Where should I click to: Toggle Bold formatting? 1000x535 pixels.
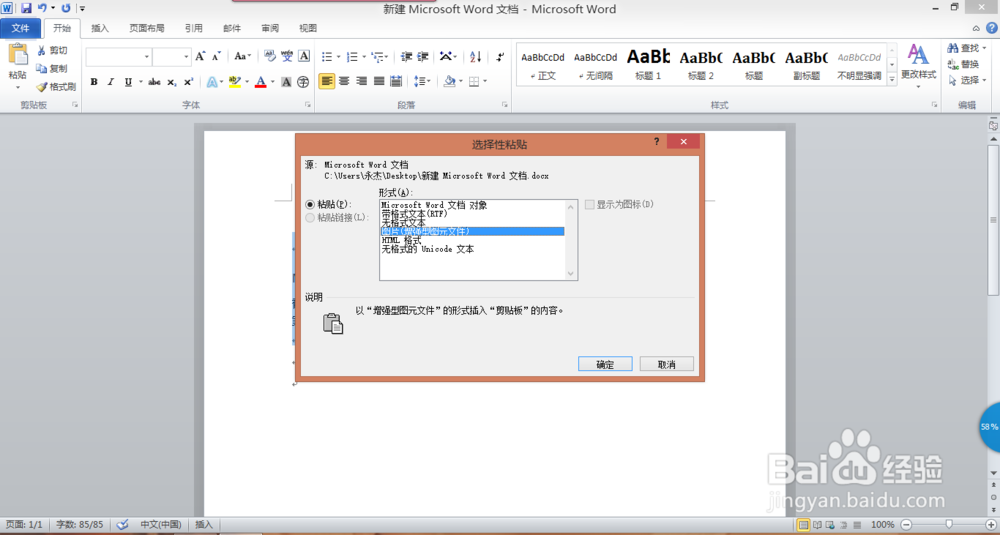coord(94,82)
